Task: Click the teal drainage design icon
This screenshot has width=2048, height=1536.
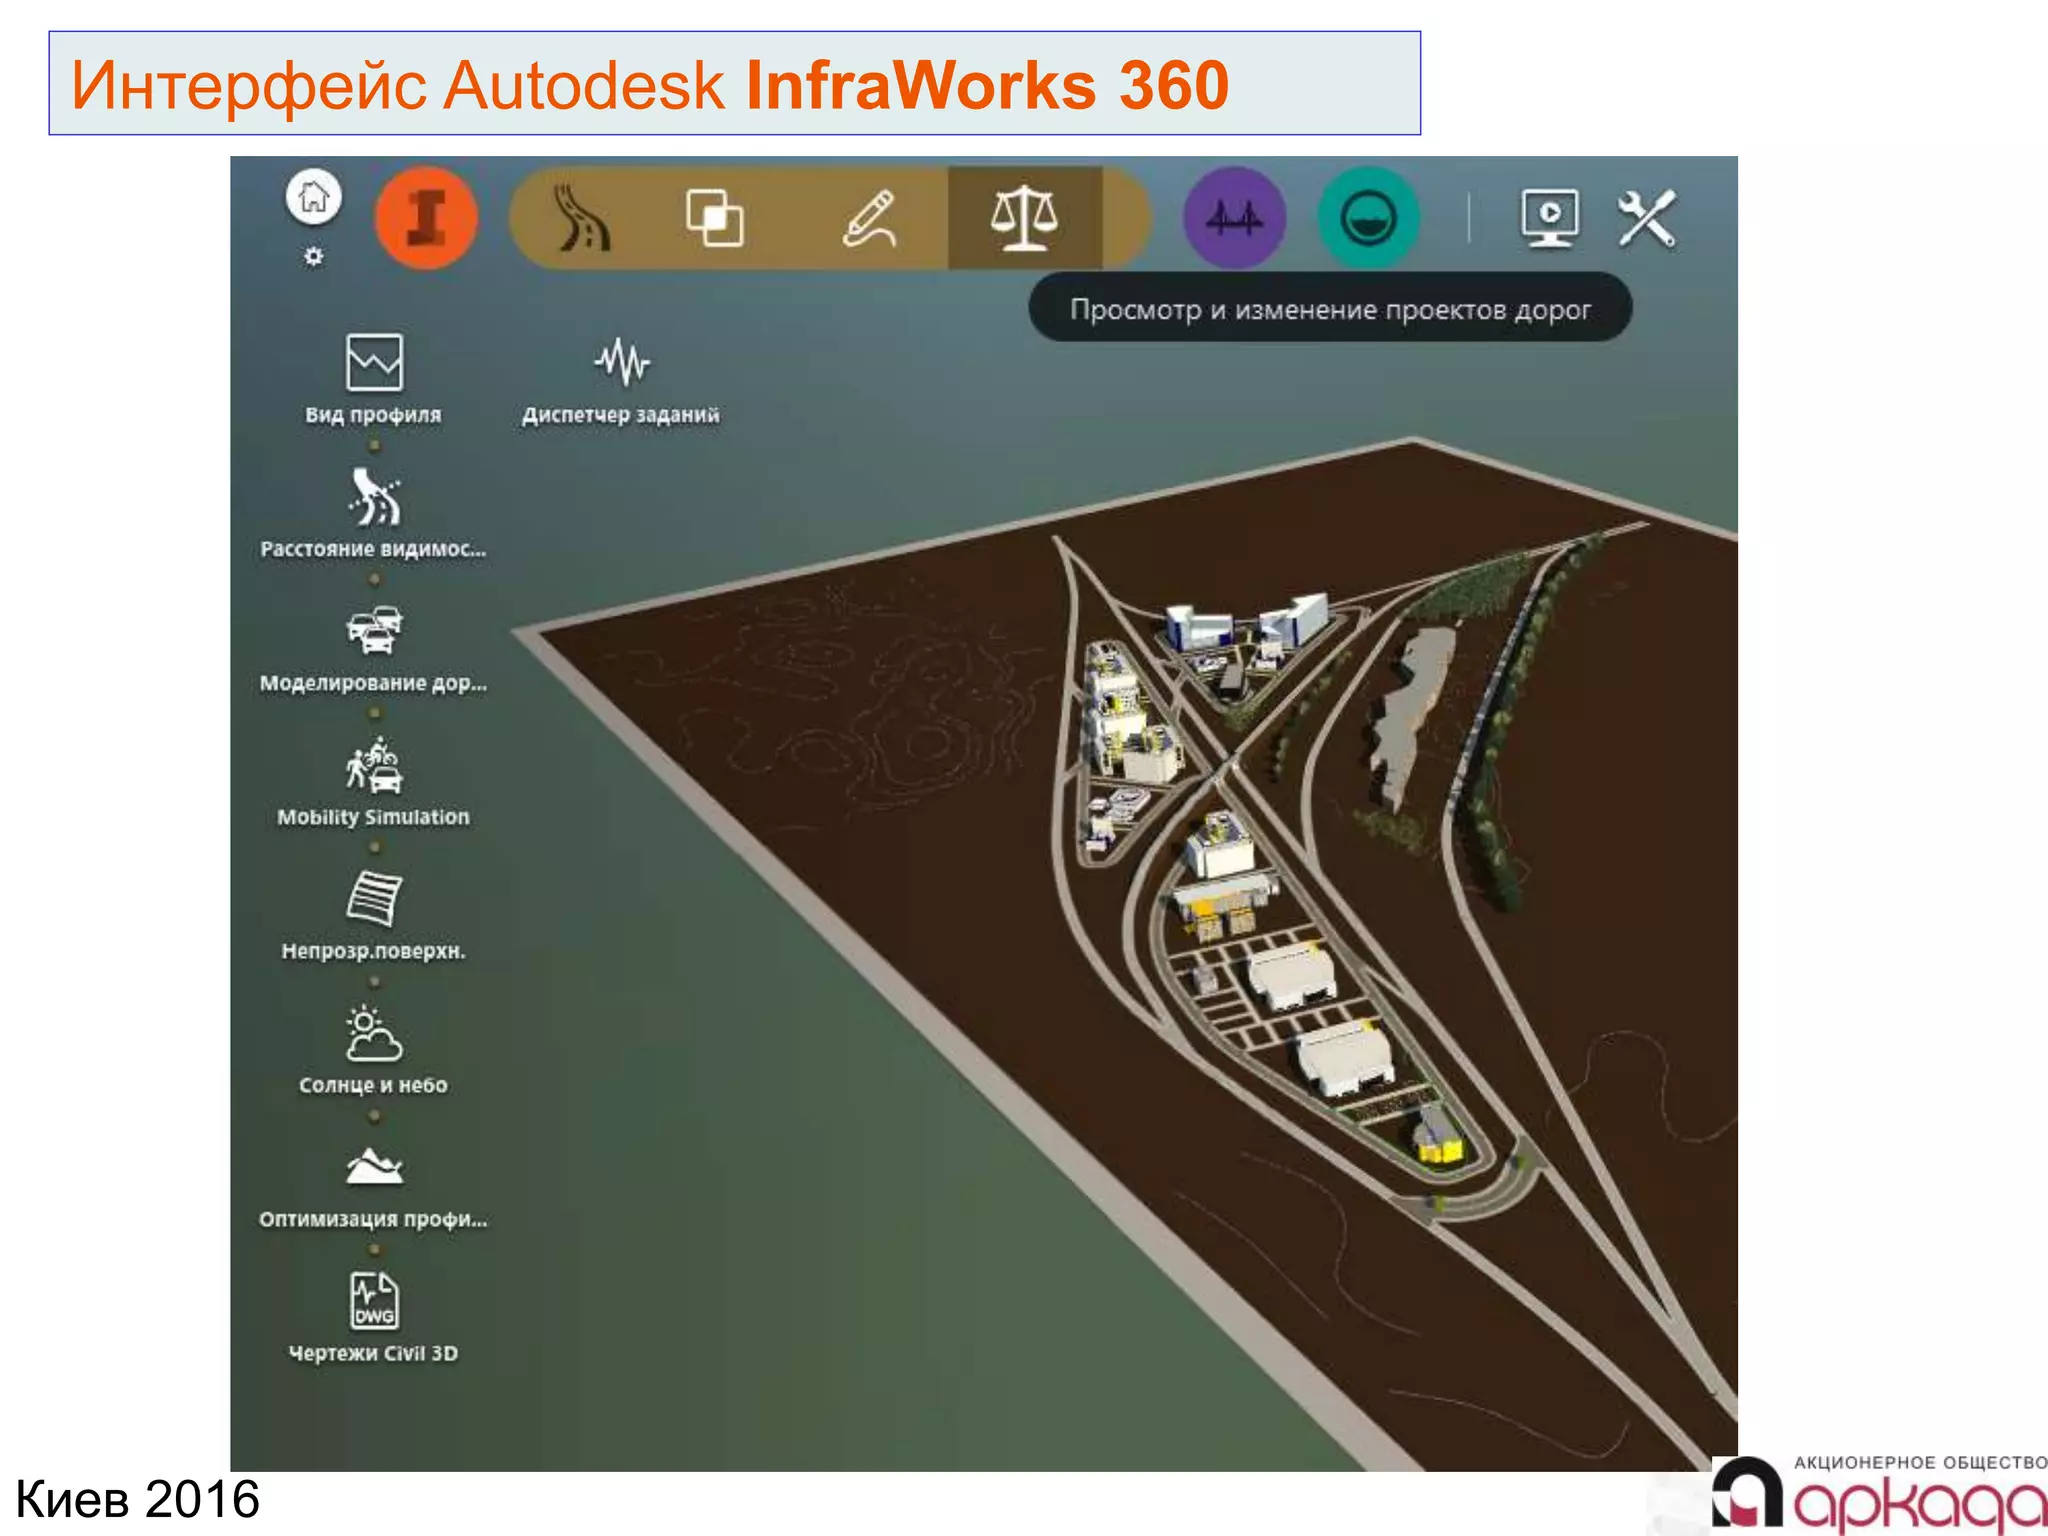Action: click(x=1368, y=217)
